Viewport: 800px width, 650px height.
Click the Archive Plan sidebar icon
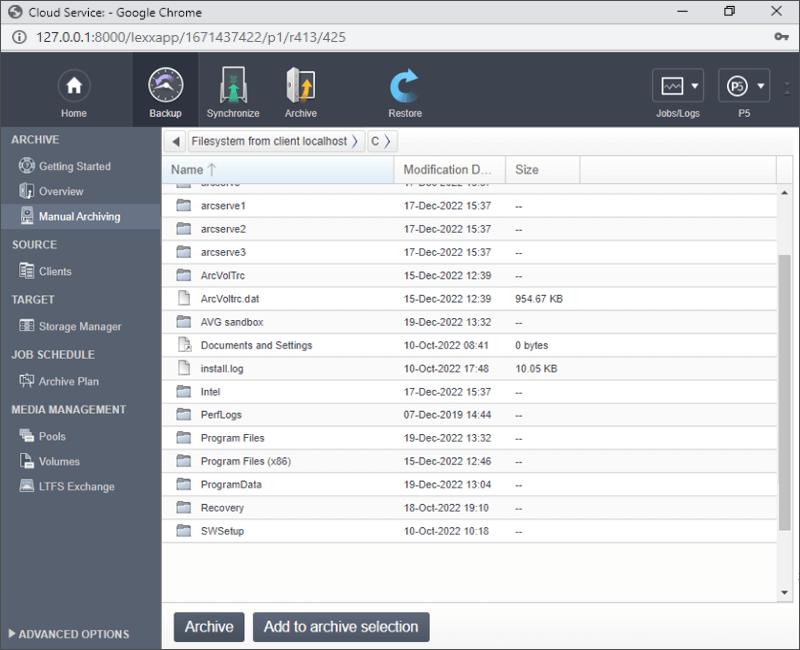click(27, 381)
